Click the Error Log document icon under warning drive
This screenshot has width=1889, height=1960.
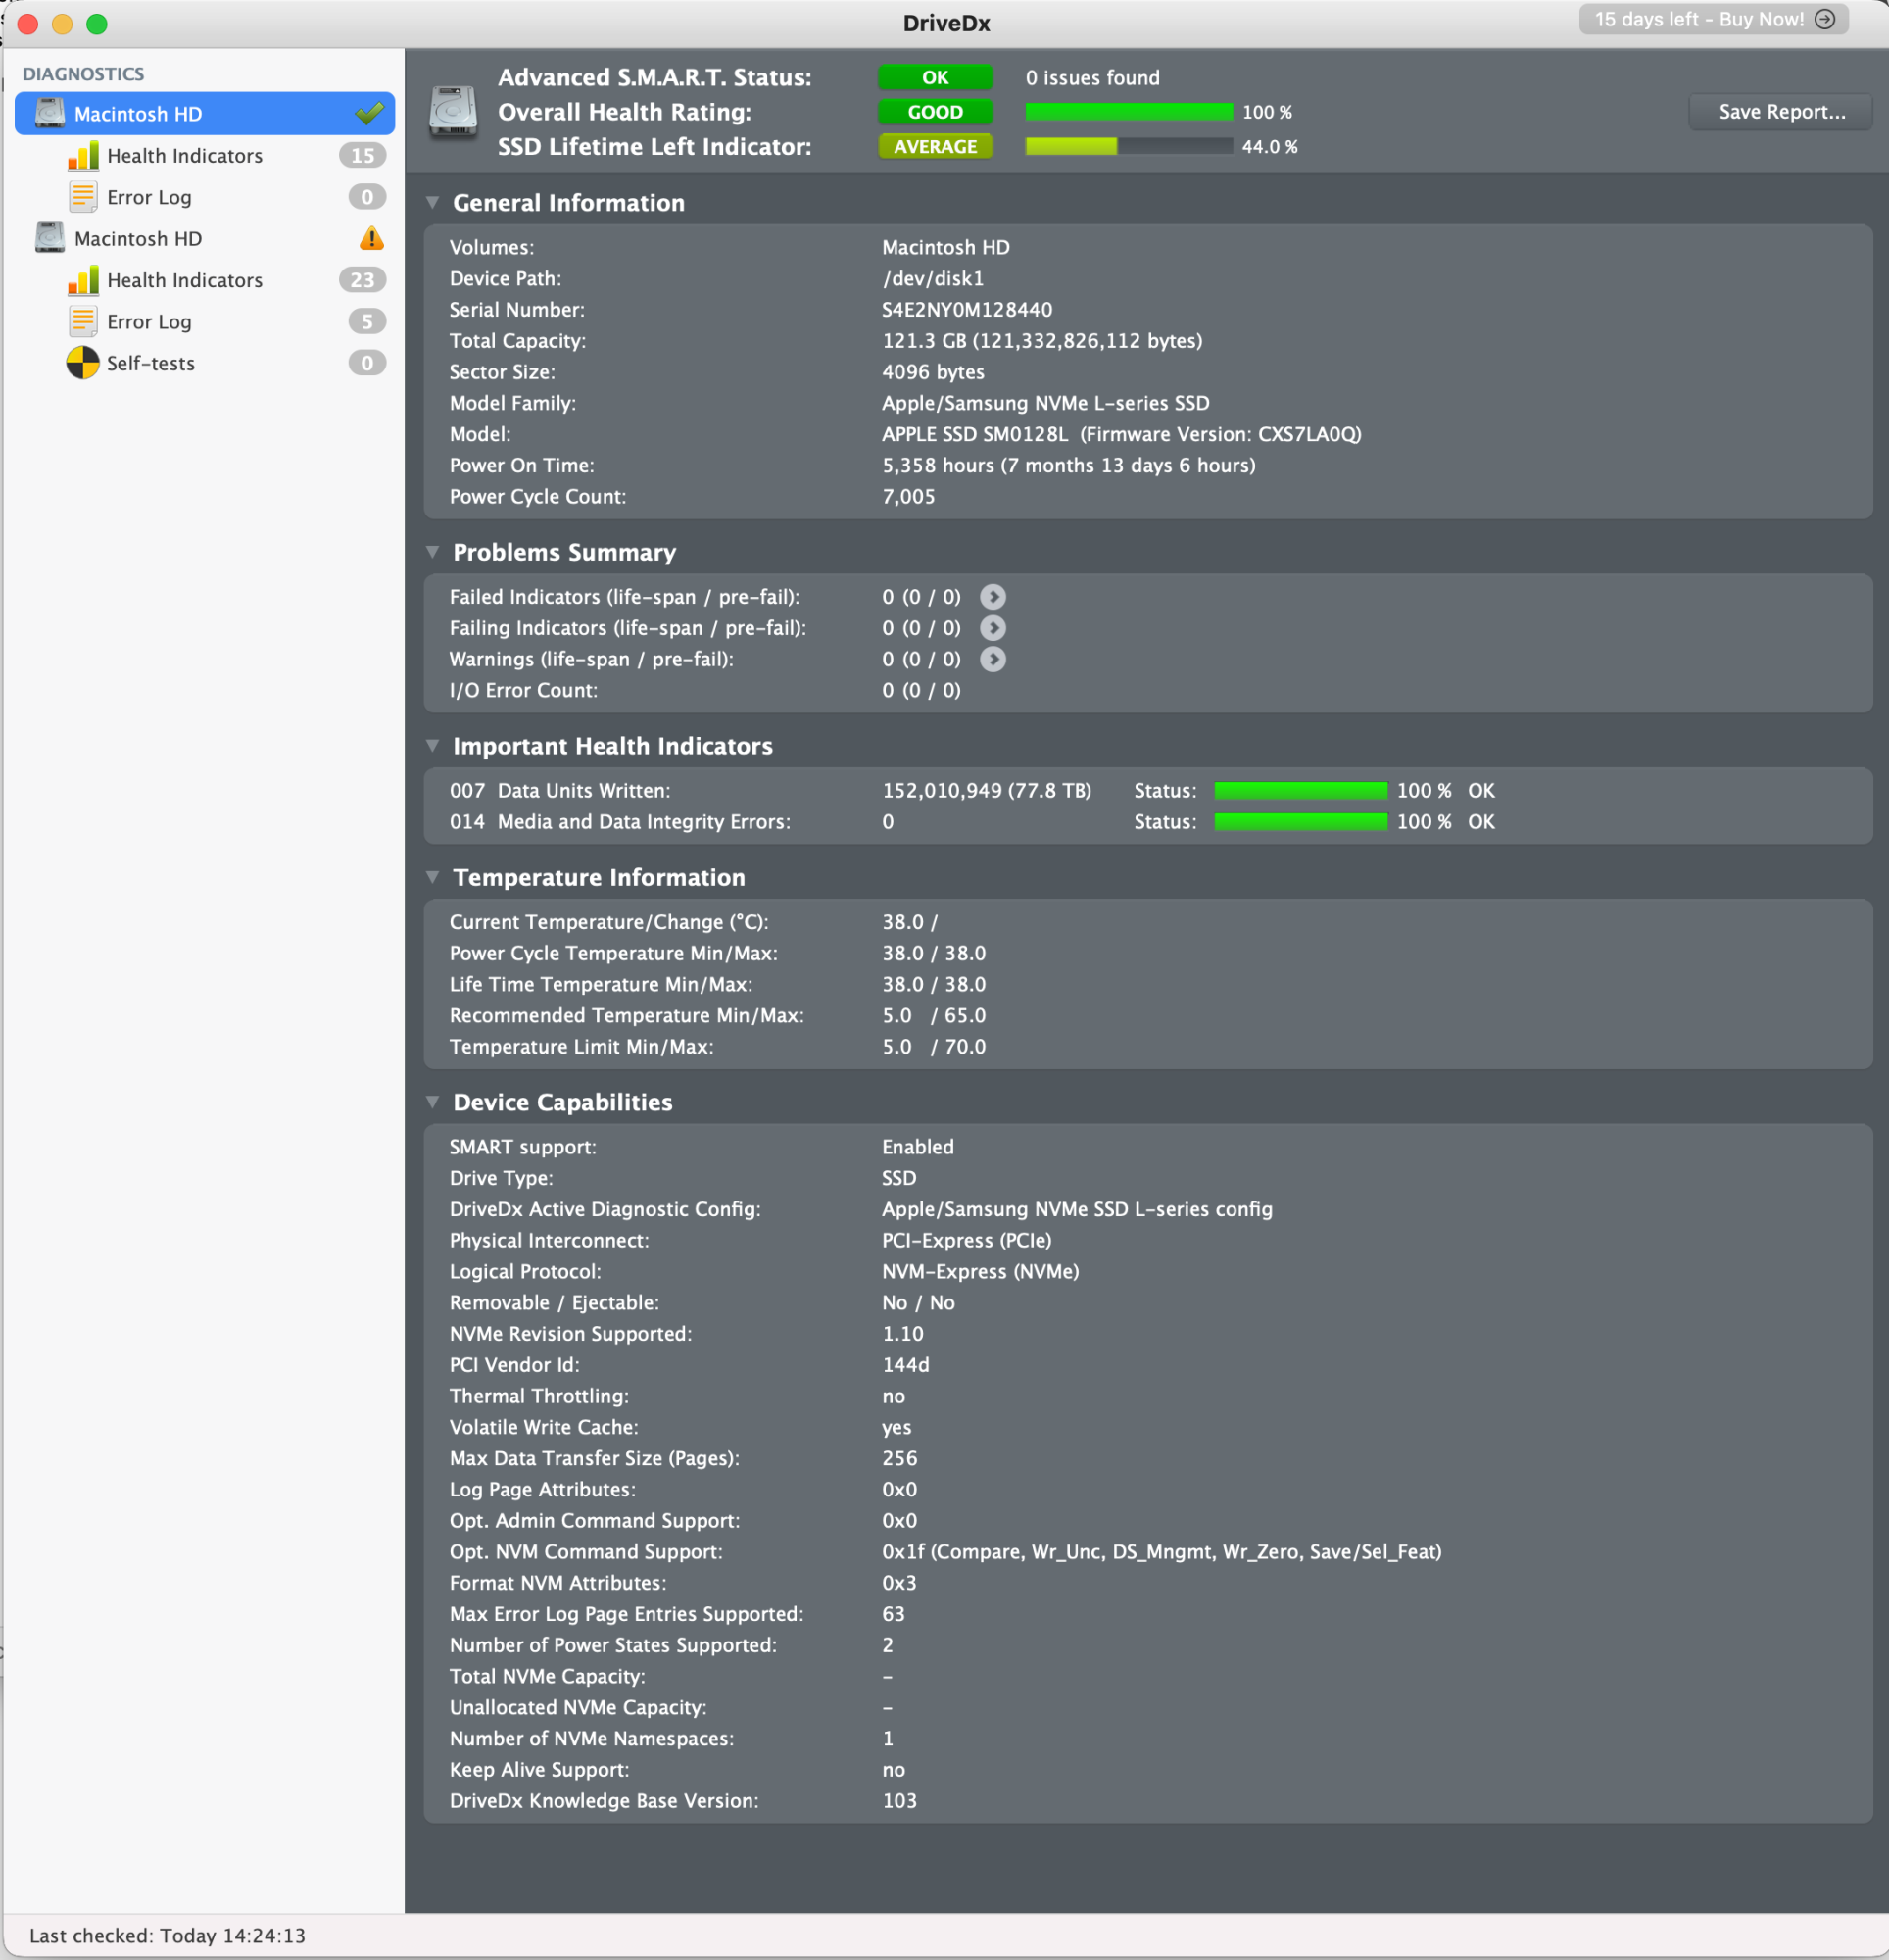tap(82, 321)
